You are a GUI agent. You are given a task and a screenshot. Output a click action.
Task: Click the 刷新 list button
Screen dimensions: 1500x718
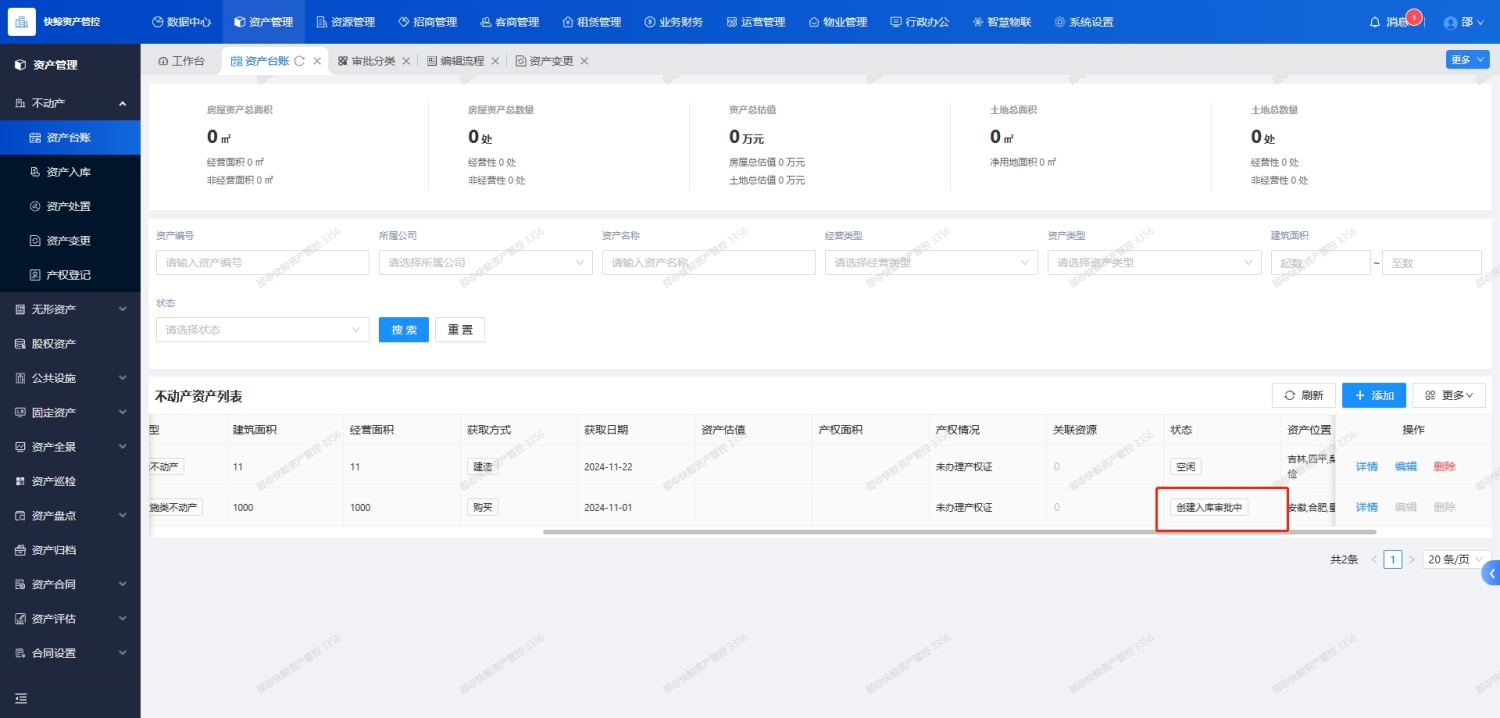(x=1303, y=395)
